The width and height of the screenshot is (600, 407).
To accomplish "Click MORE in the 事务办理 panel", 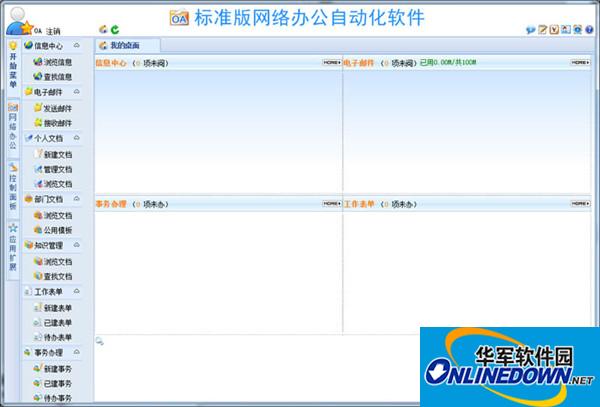I will coord(332,204).
